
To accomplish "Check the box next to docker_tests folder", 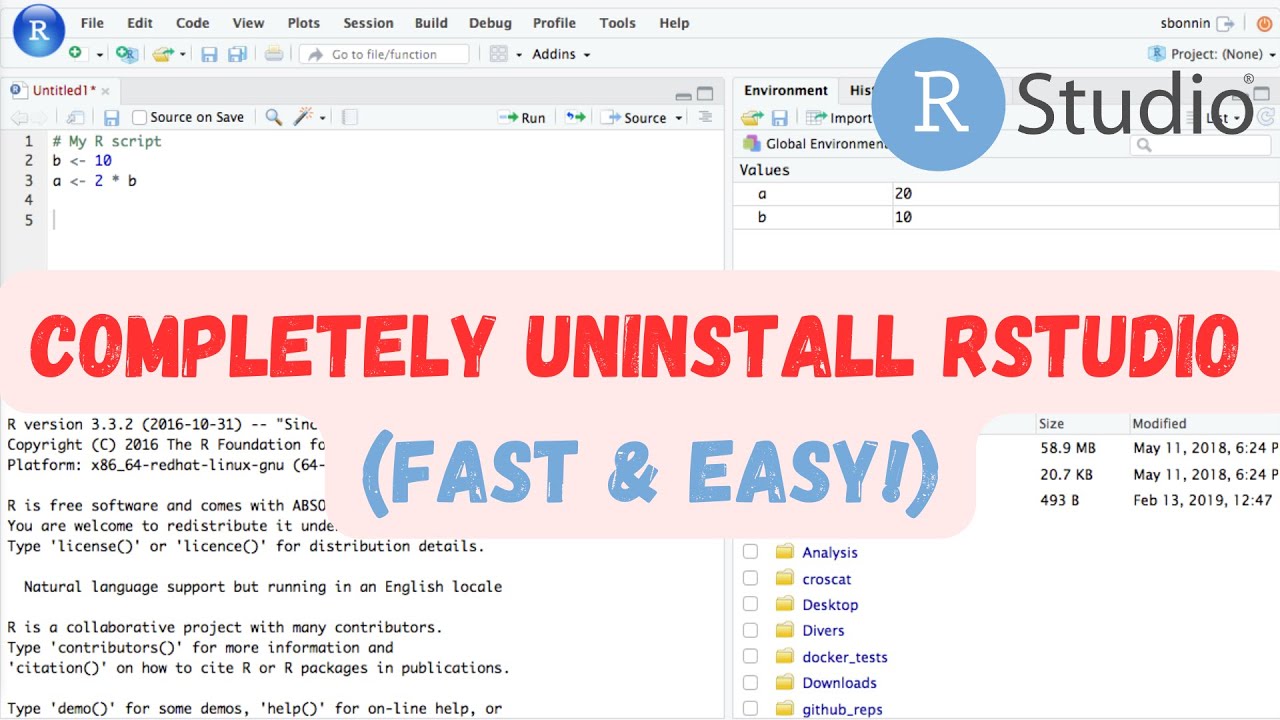I will 751,656.
